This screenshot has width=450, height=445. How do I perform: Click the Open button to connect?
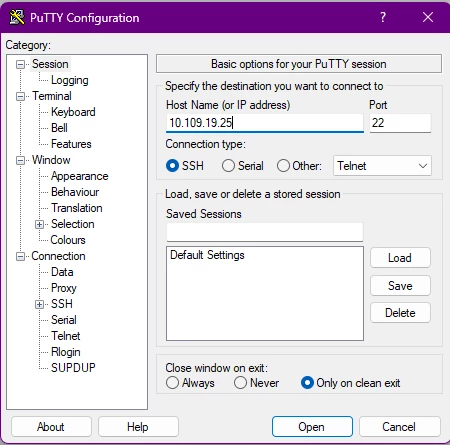click(x=312, y=426)
